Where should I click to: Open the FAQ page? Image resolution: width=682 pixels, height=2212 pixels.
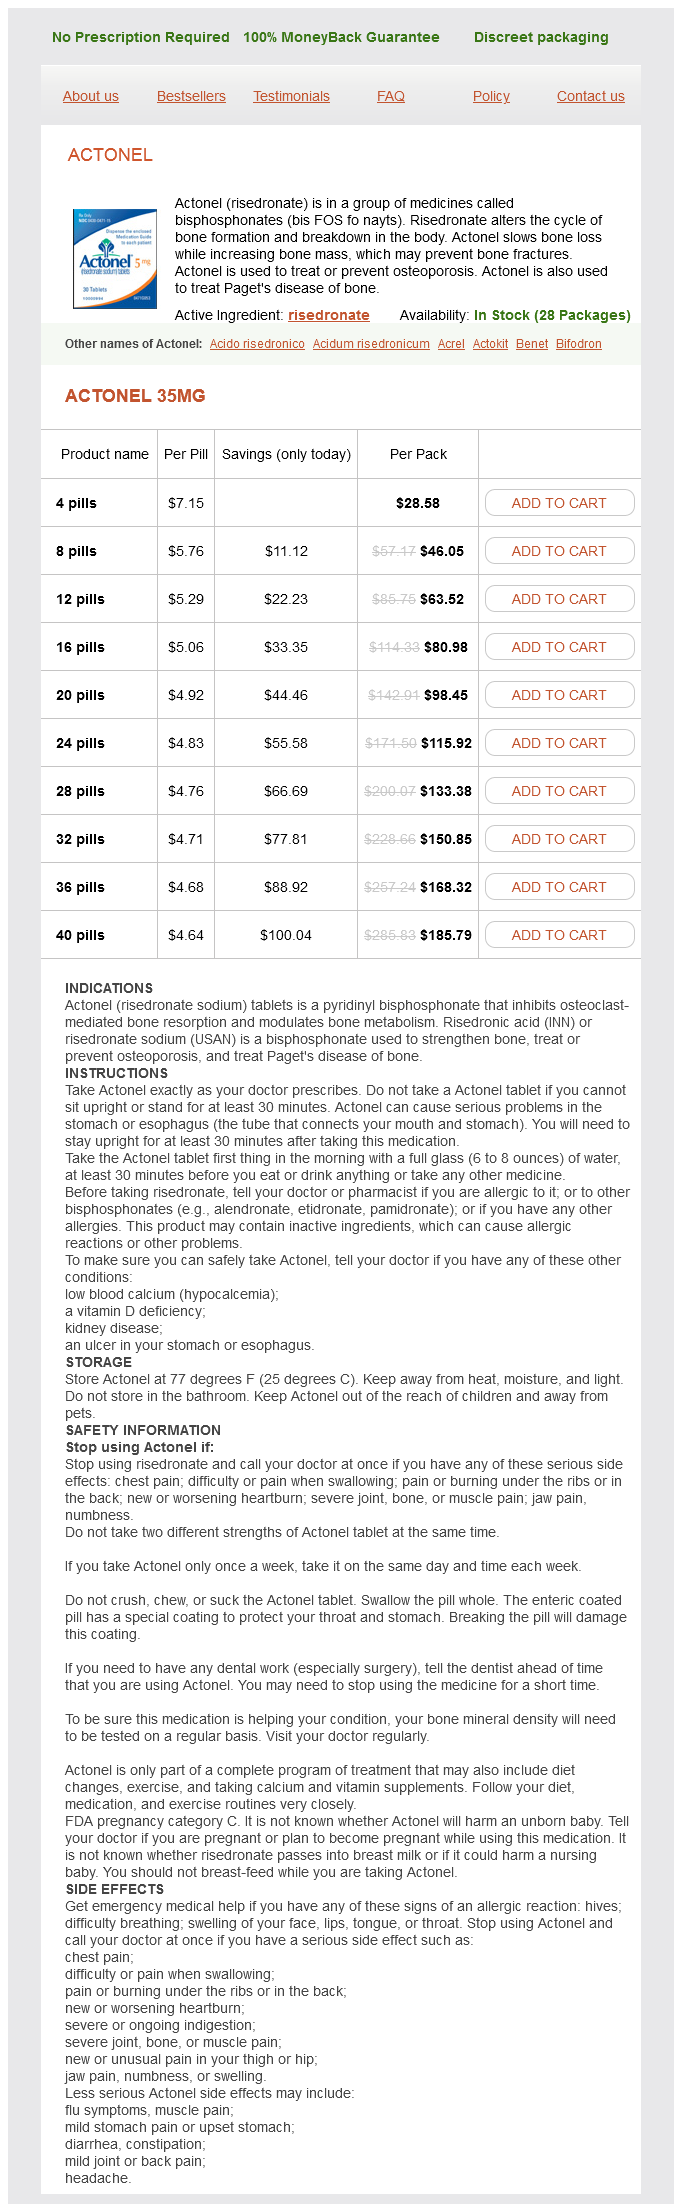pyautogui.click(x=391, y=96)
